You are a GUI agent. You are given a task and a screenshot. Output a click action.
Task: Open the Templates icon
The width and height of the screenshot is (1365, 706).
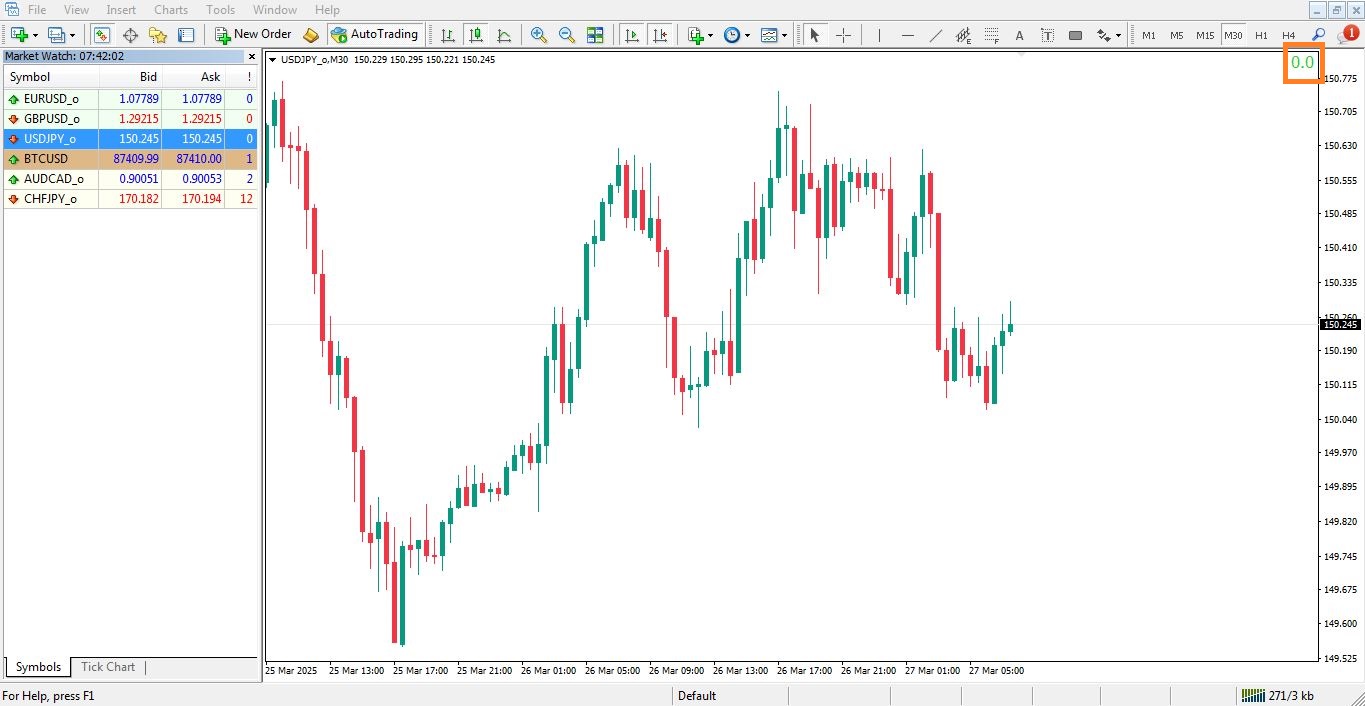(769, 35)
